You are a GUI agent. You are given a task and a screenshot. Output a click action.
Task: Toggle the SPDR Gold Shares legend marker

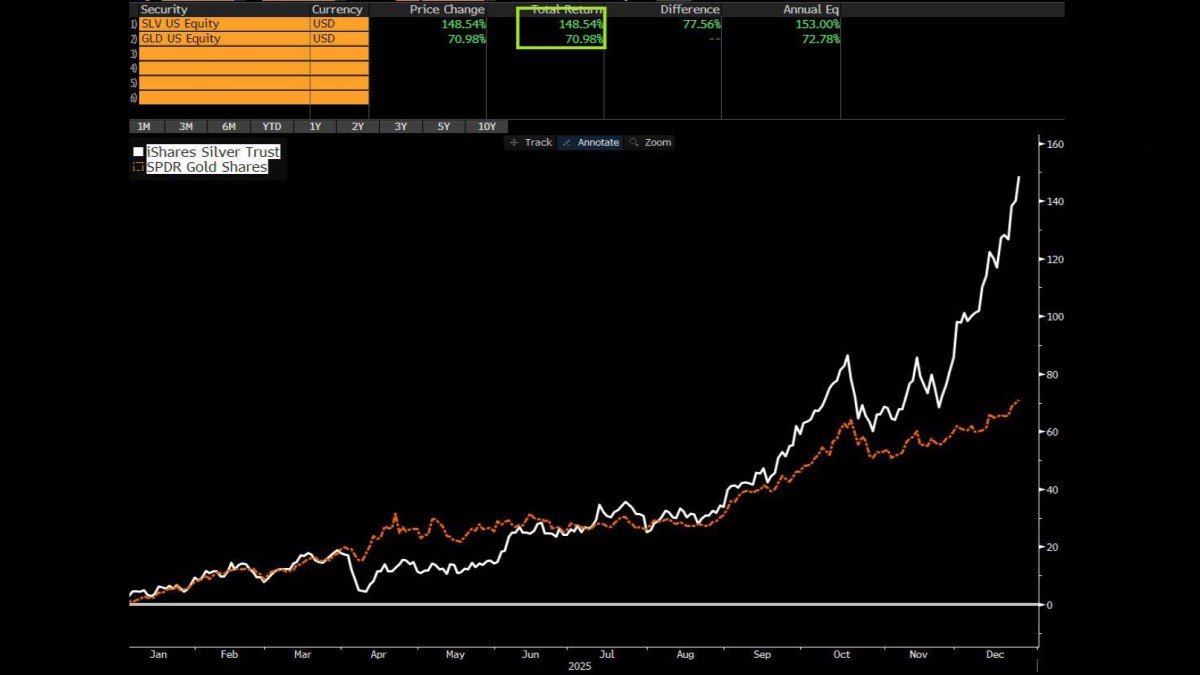138,167
